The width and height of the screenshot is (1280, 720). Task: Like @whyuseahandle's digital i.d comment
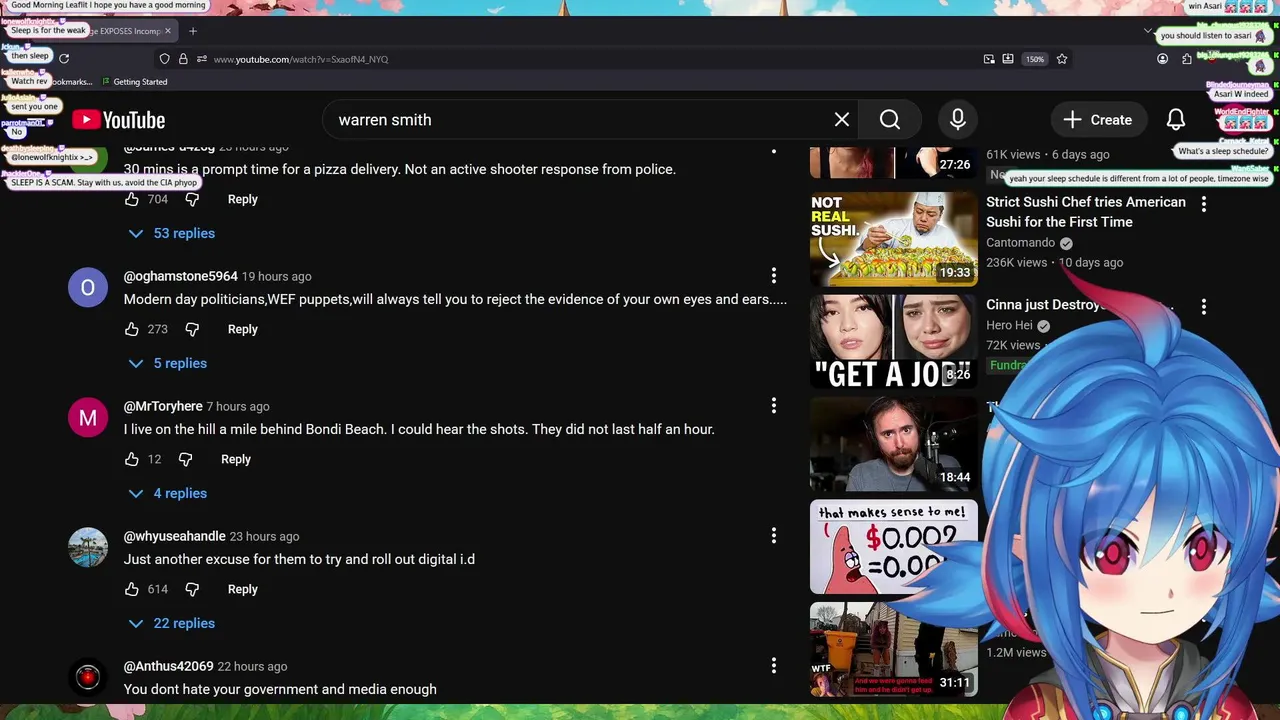click(x=132, y=589)
